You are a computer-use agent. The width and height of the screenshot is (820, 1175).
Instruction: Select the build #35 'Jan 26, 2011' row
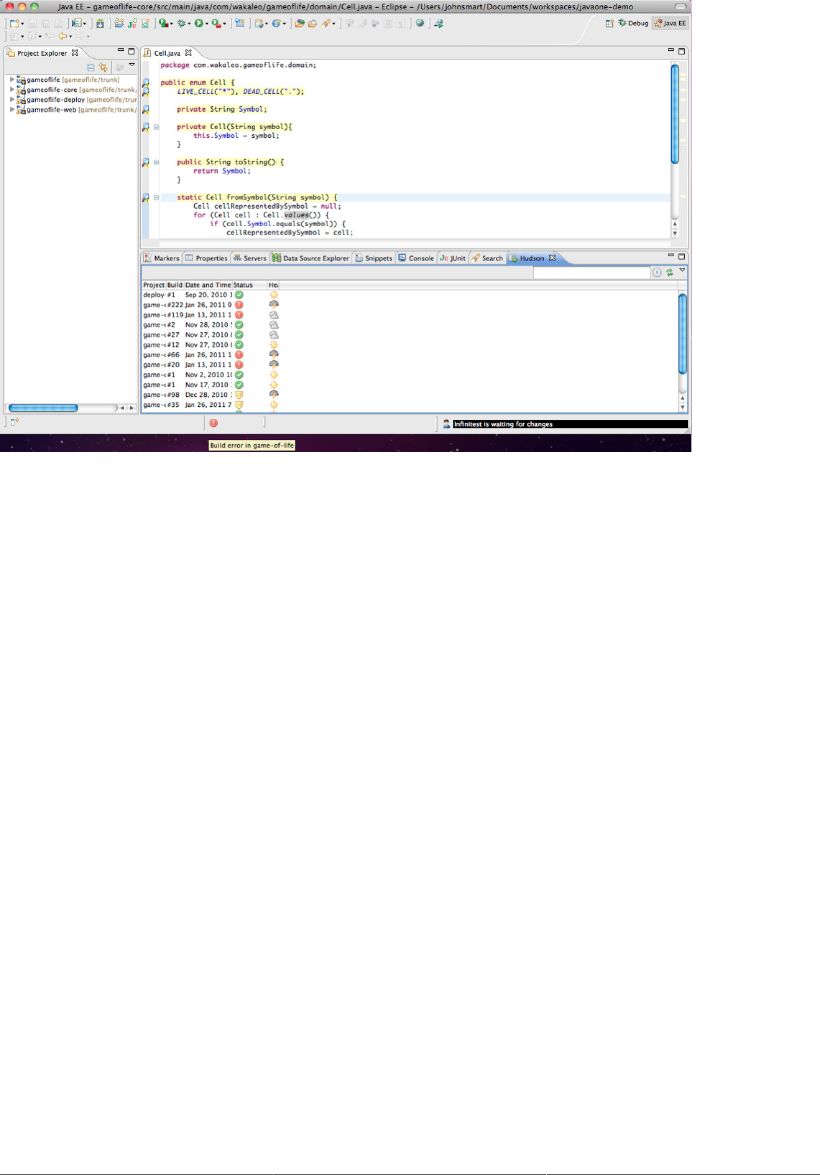point(409,405)
